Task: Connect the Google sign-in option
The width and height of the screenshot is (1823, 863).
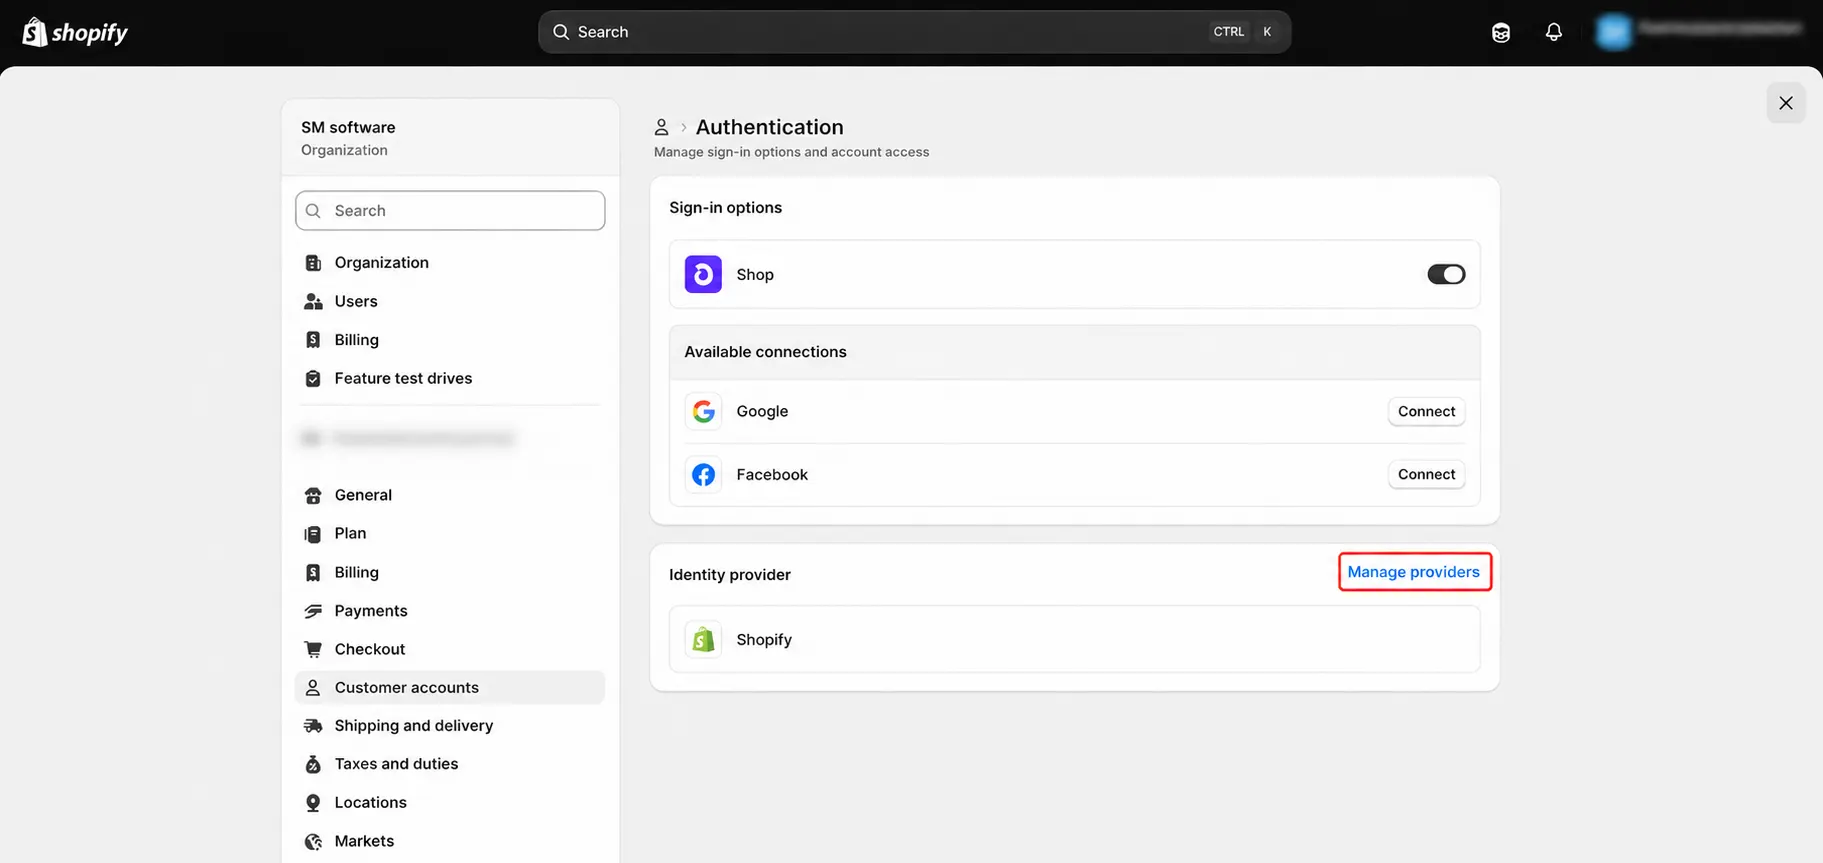Action: (x=1426, y=411)
